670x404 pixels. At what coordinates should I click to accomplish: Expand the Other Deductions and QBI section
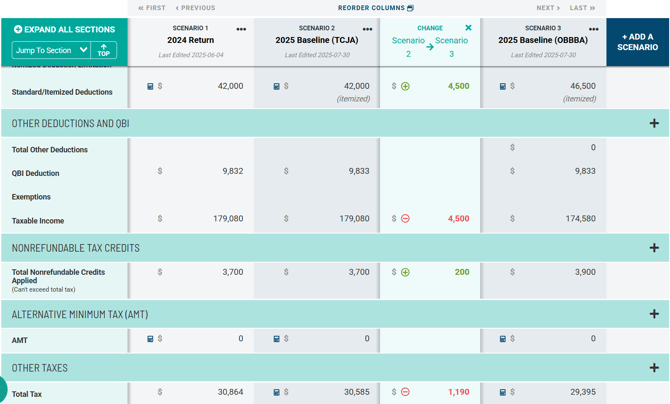pos(654,123)
